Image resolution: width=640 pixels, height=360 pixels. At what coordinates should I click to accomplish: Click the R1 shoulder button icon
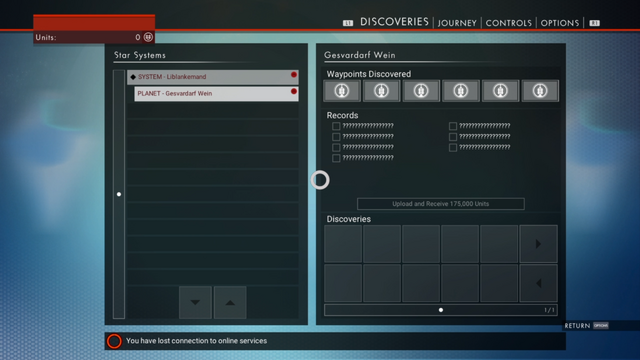(594, 23)
